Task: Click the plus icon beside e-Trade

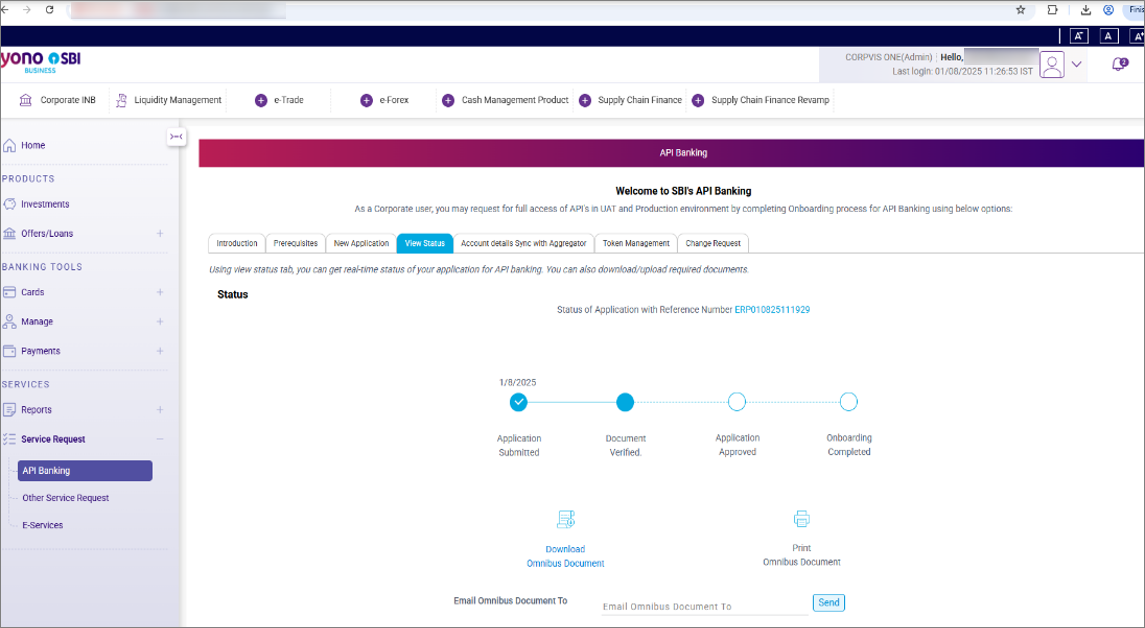Action: (261, 100)
